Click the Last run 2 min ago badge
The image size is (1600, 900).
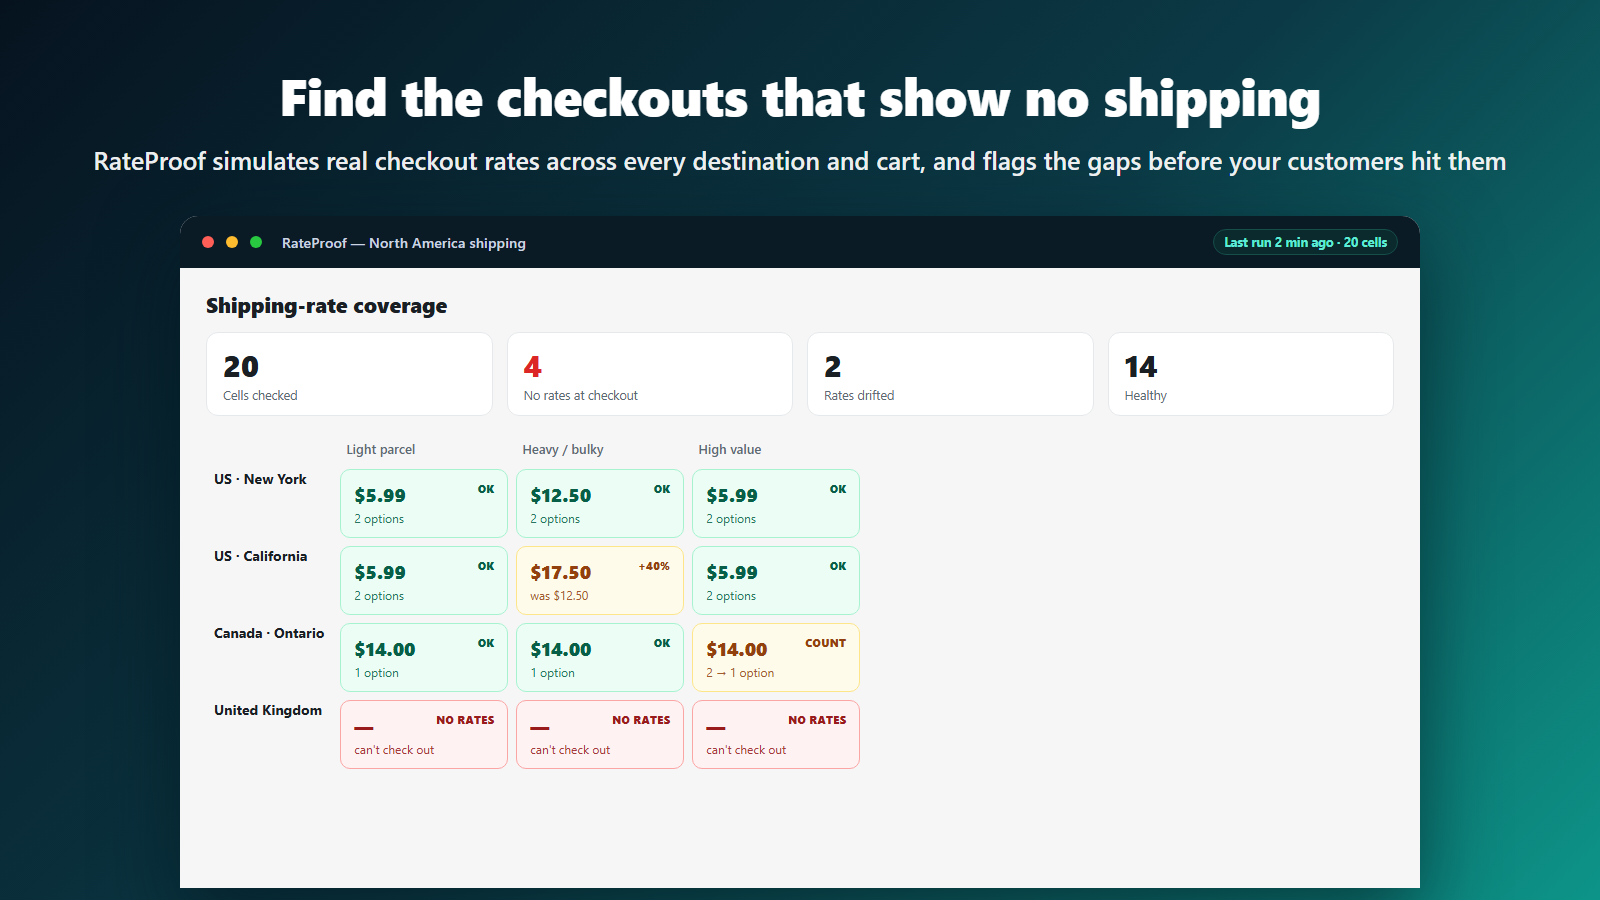pyautogui.click(x=1305, y=242)
